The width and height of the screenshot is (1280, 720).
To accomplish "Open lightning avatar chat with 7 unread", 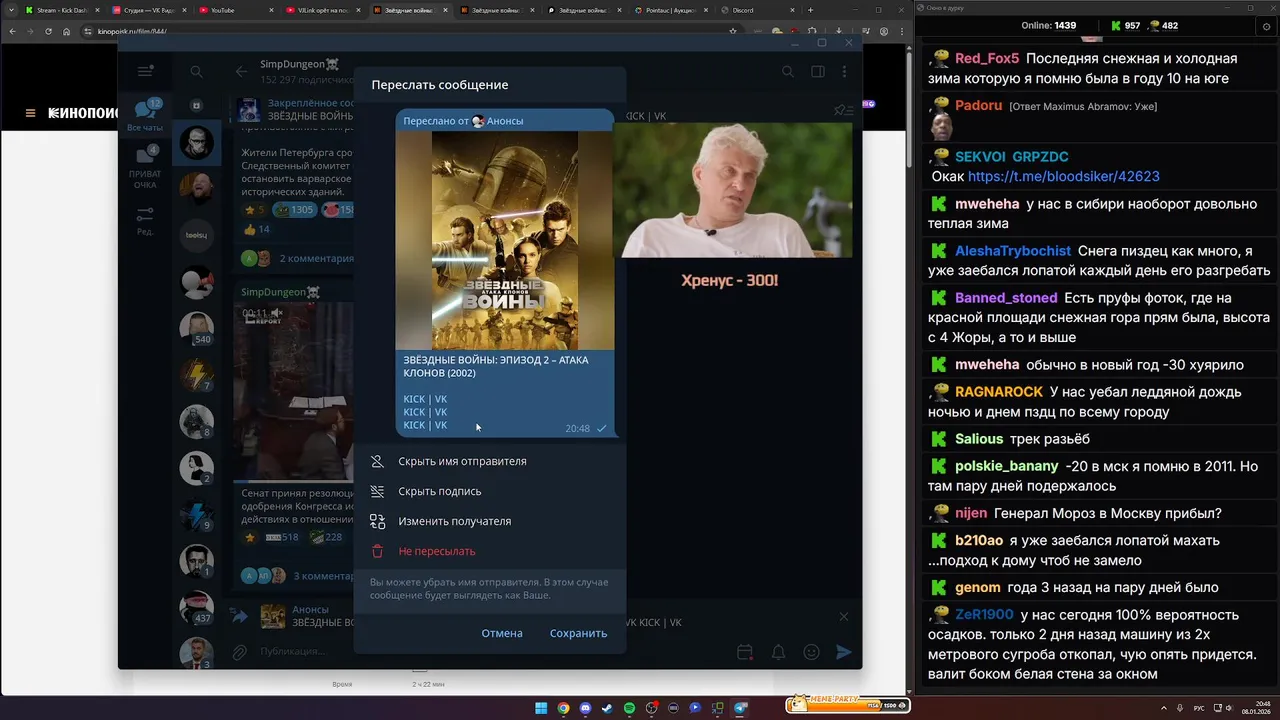I will pyautogui.click(x=197, y=375).
